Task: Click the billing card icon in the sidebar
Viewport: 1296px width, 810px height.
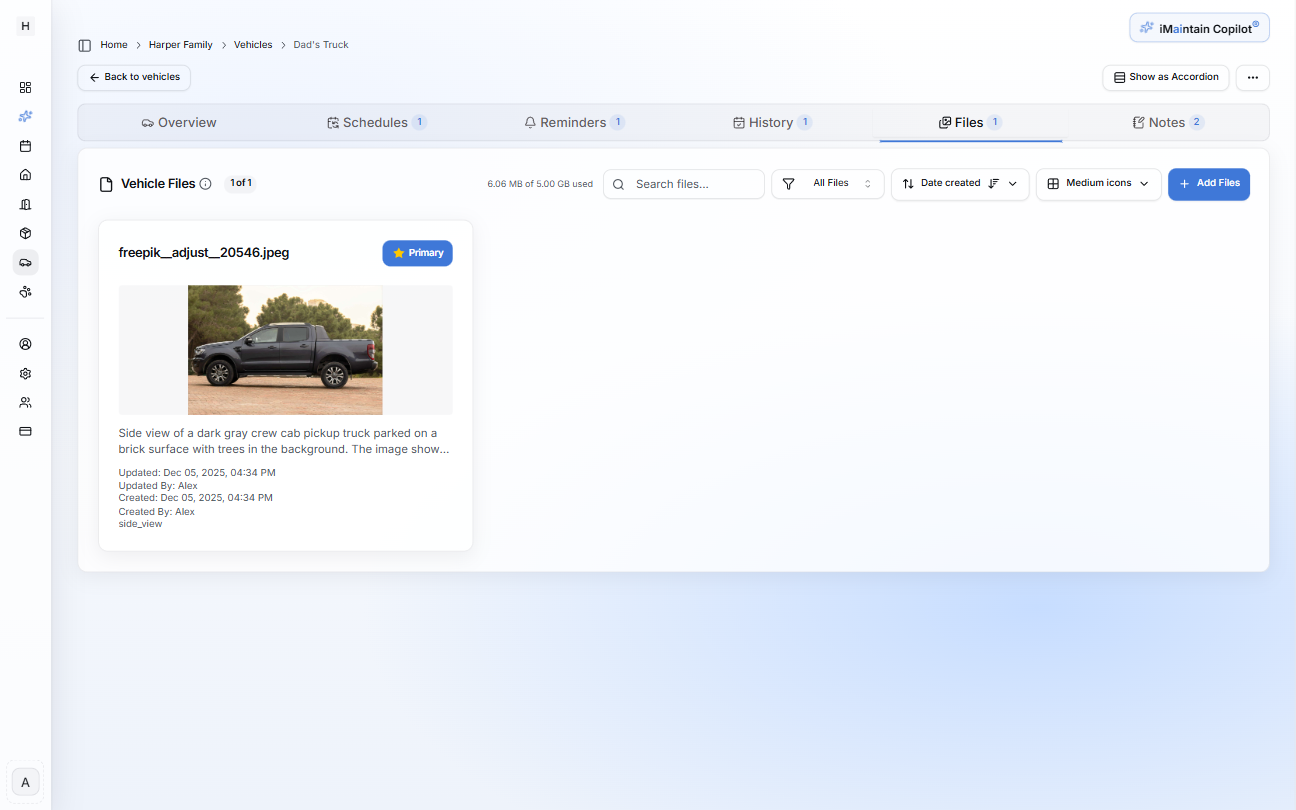Action: point(25,431)
